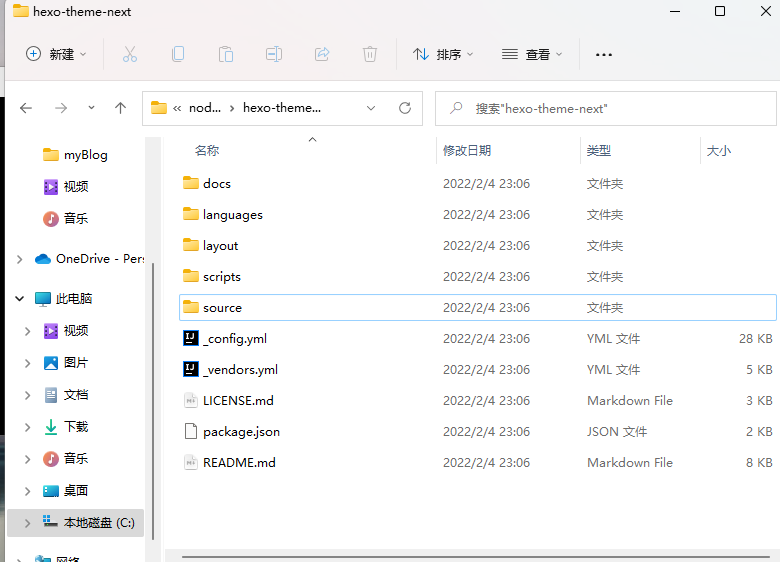Viewport: 780px width, 562px height.
Task: Click the languages folder icon
Action: [191, 214]
